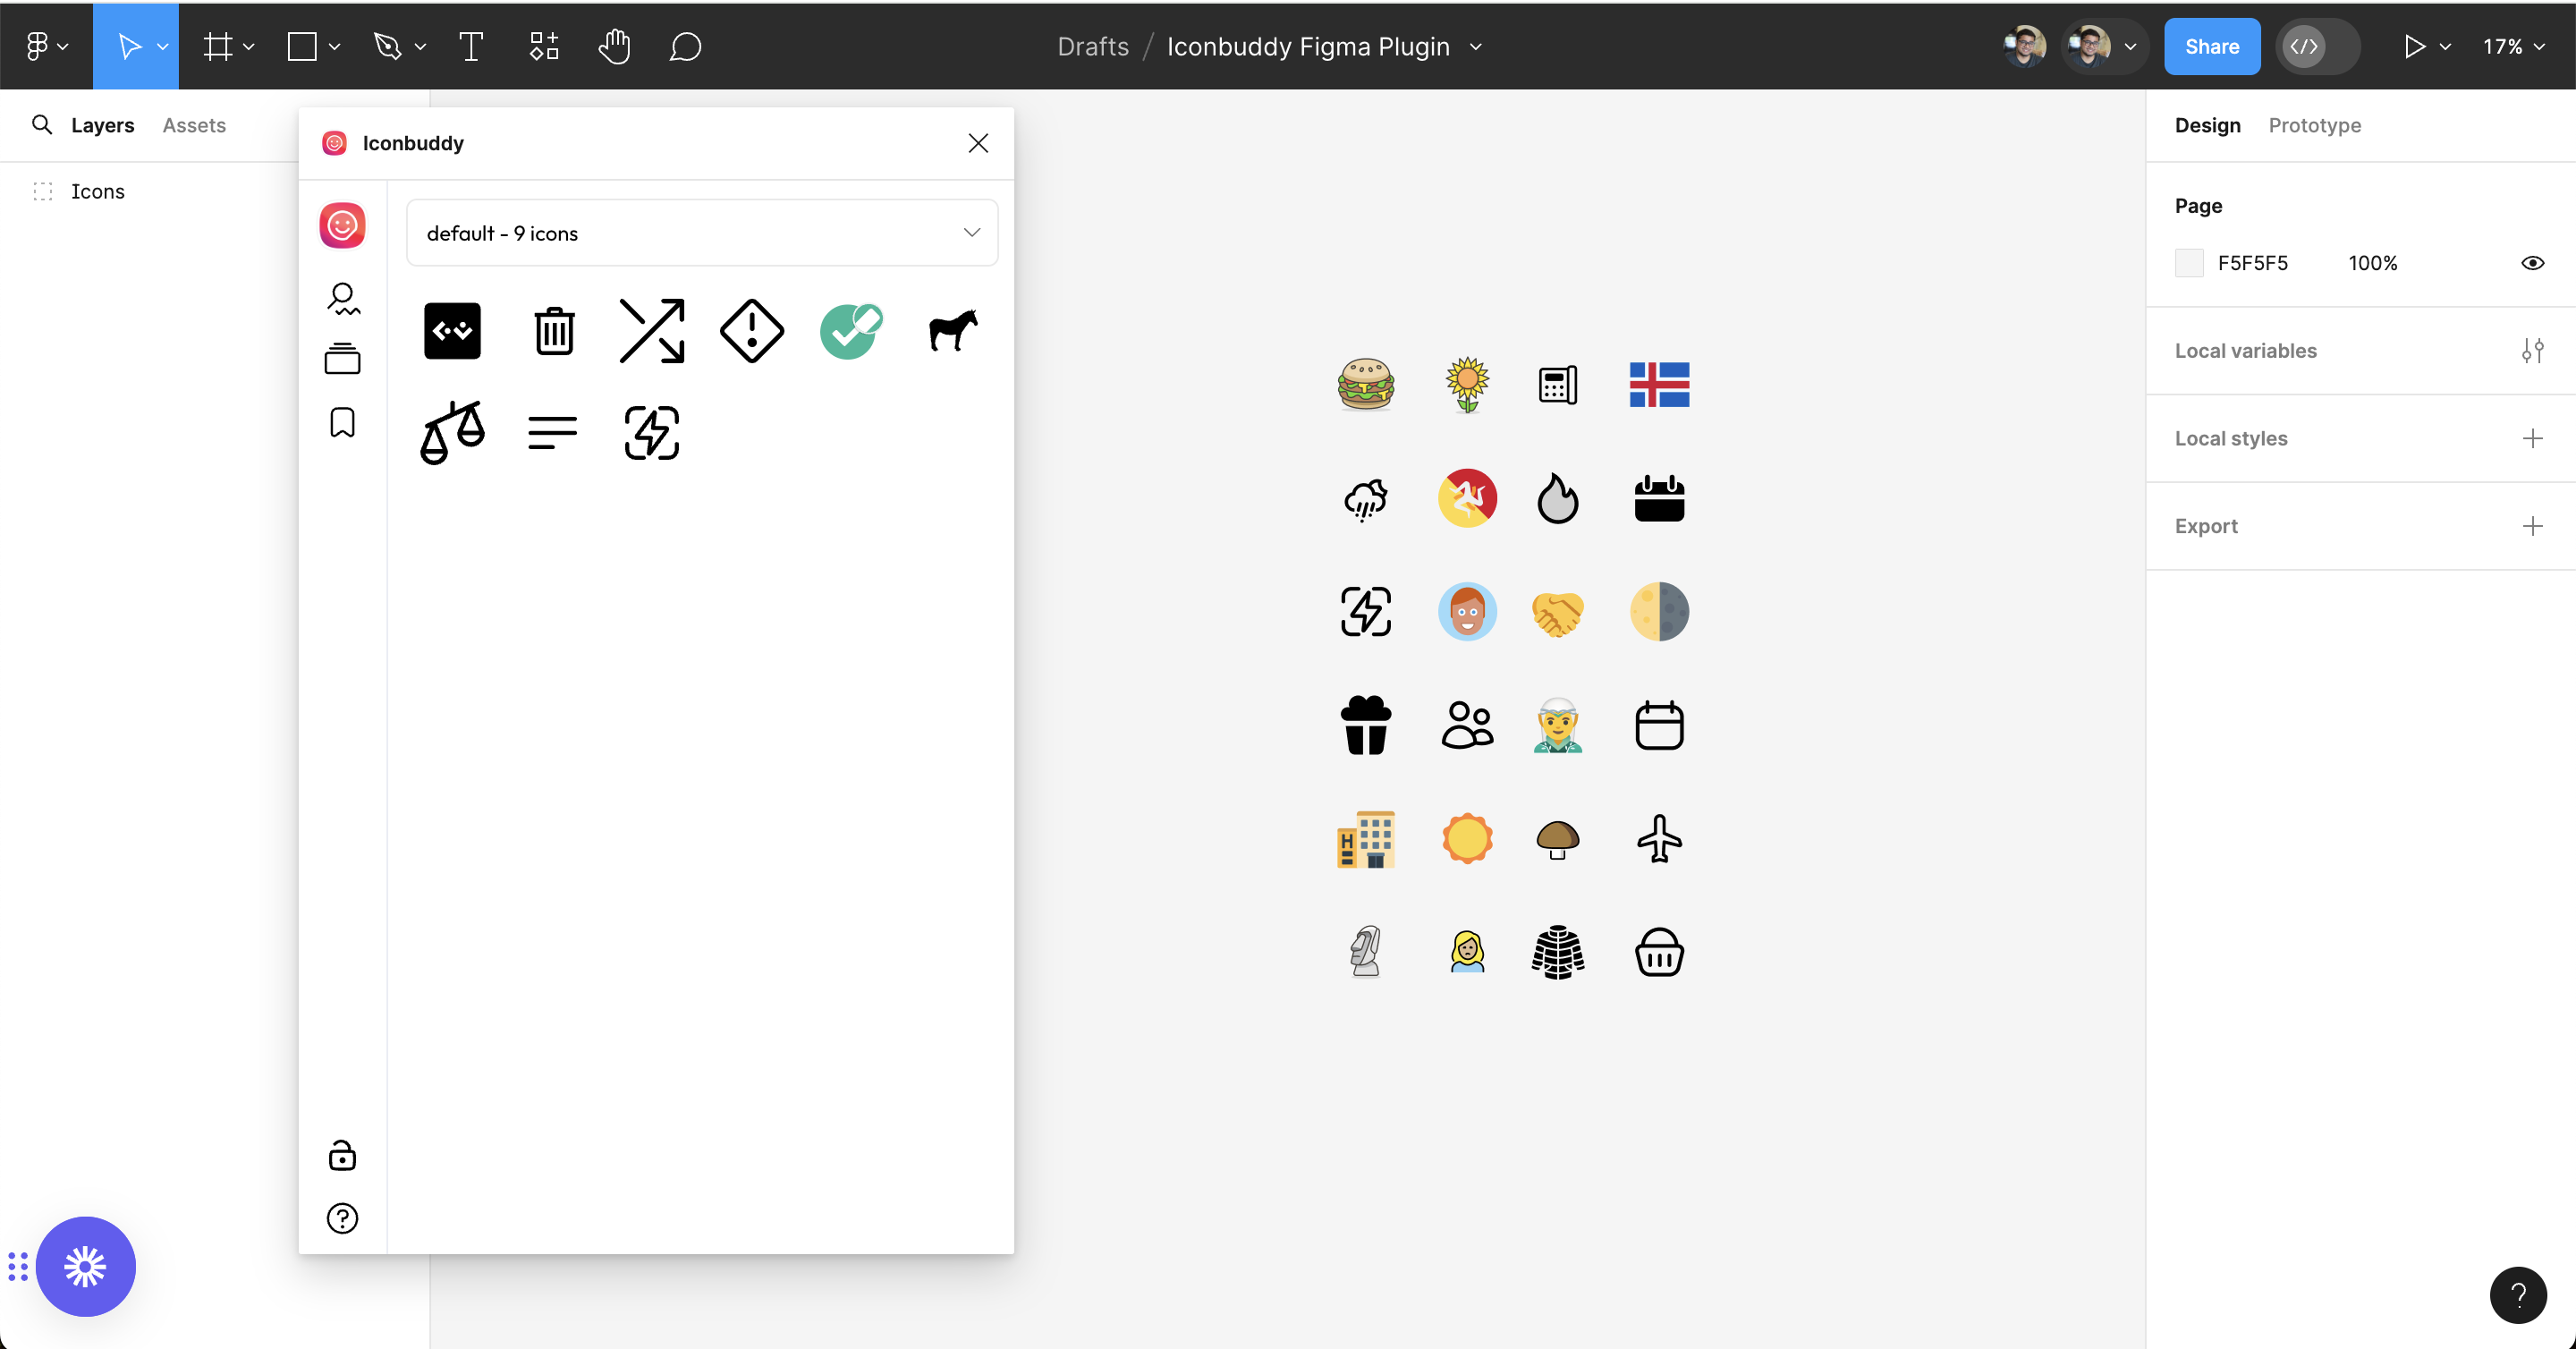
Task: Open Iconbuddy search icons section
Action: click(343, 298)
